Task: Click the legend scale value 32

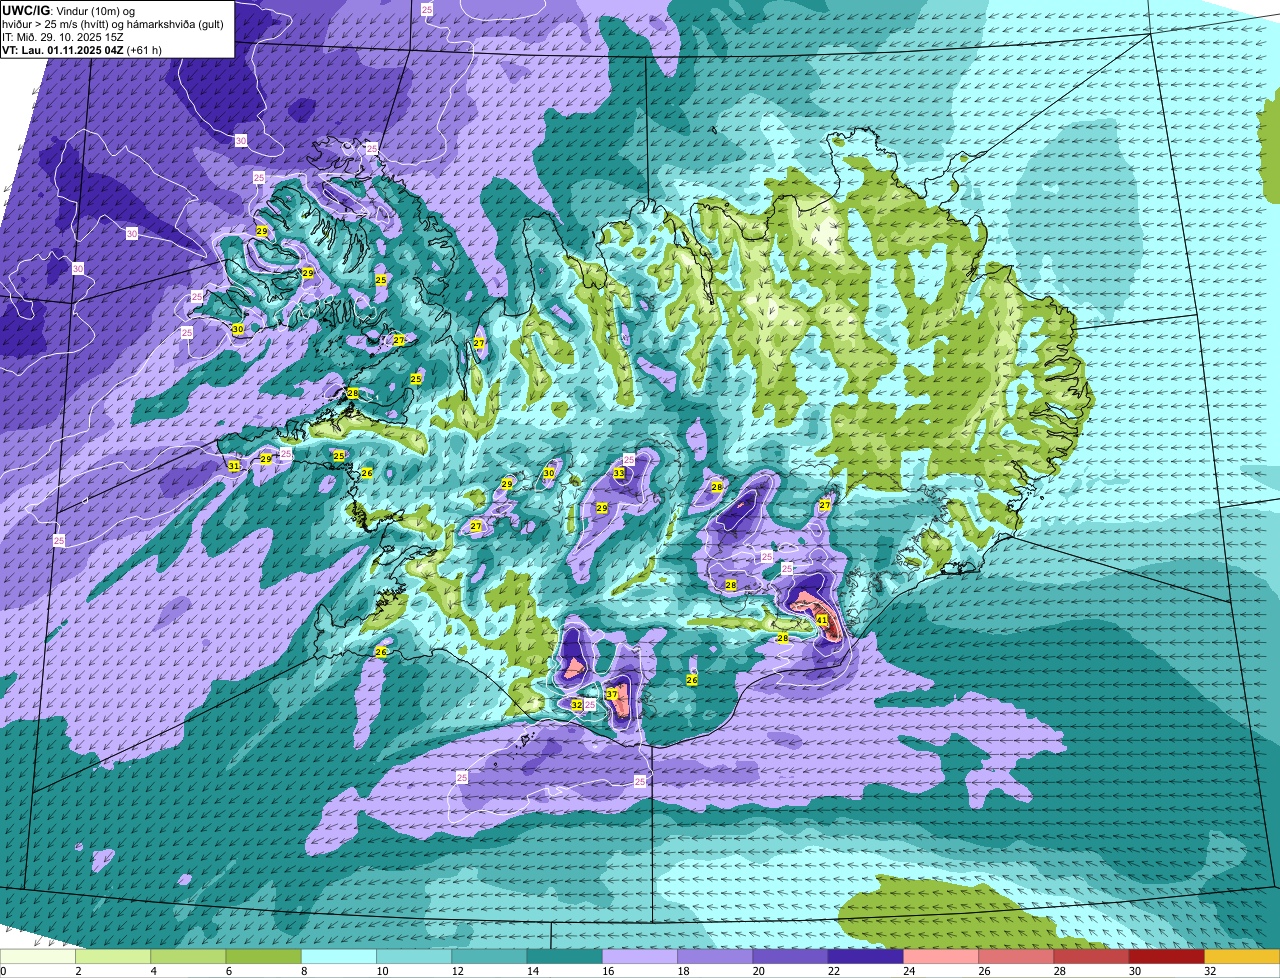Action: [1210, 971]
